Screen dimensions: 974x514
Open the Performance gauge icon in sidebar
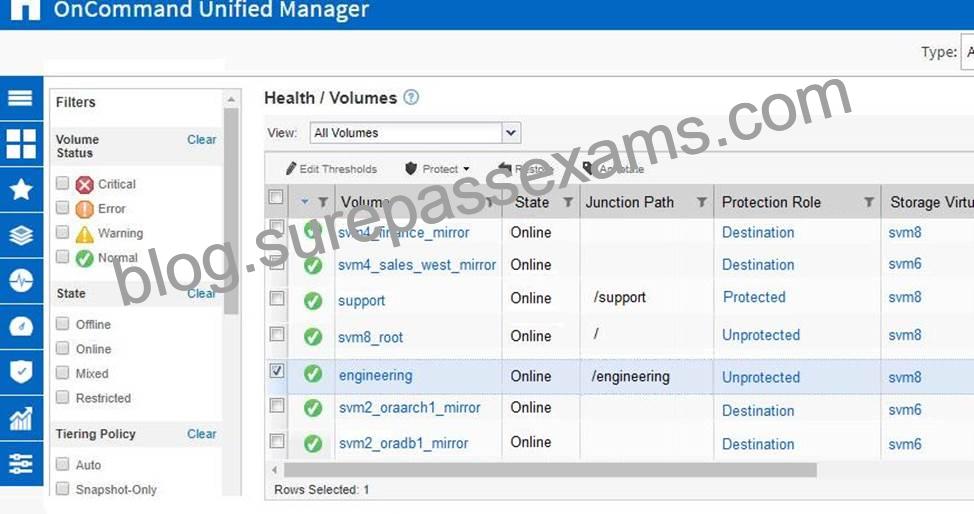click(x=20, y=326)
